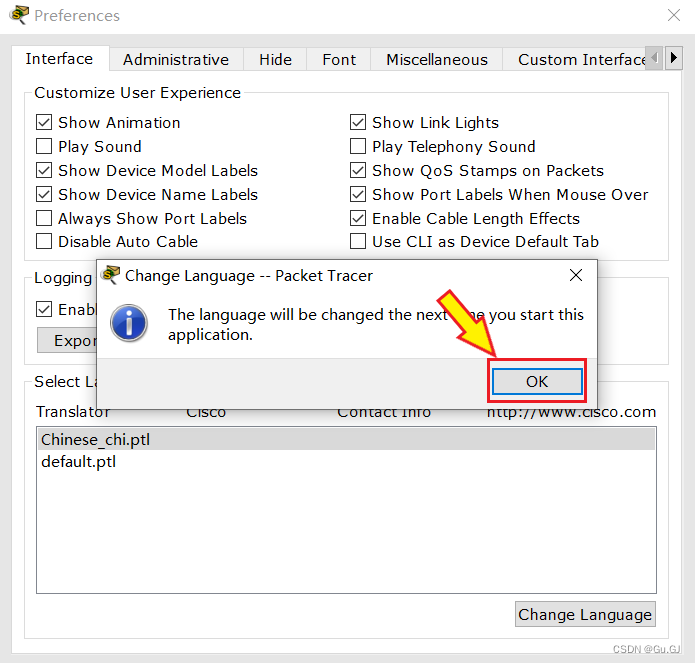This screenshot has width=695, height=663.
Task: Click the http://www.cisco.com contact text
Action: point(571,413)
